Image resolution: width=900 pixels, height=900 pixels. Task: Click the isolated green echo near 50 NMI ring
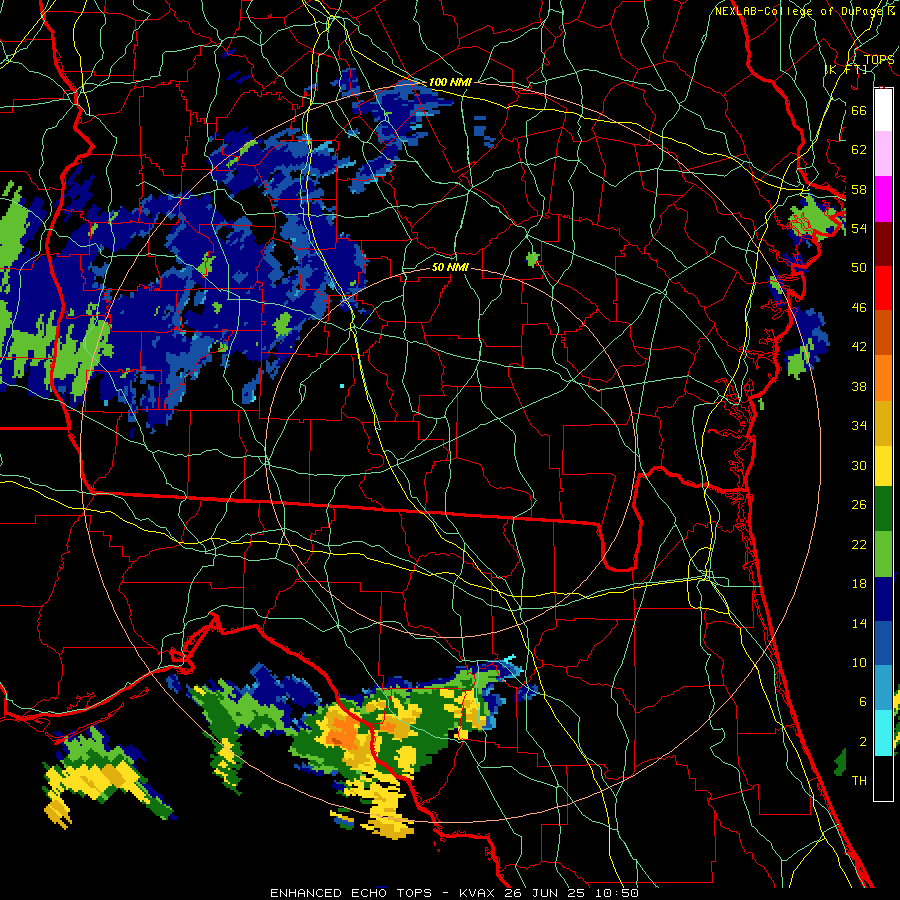coord(533,259)
